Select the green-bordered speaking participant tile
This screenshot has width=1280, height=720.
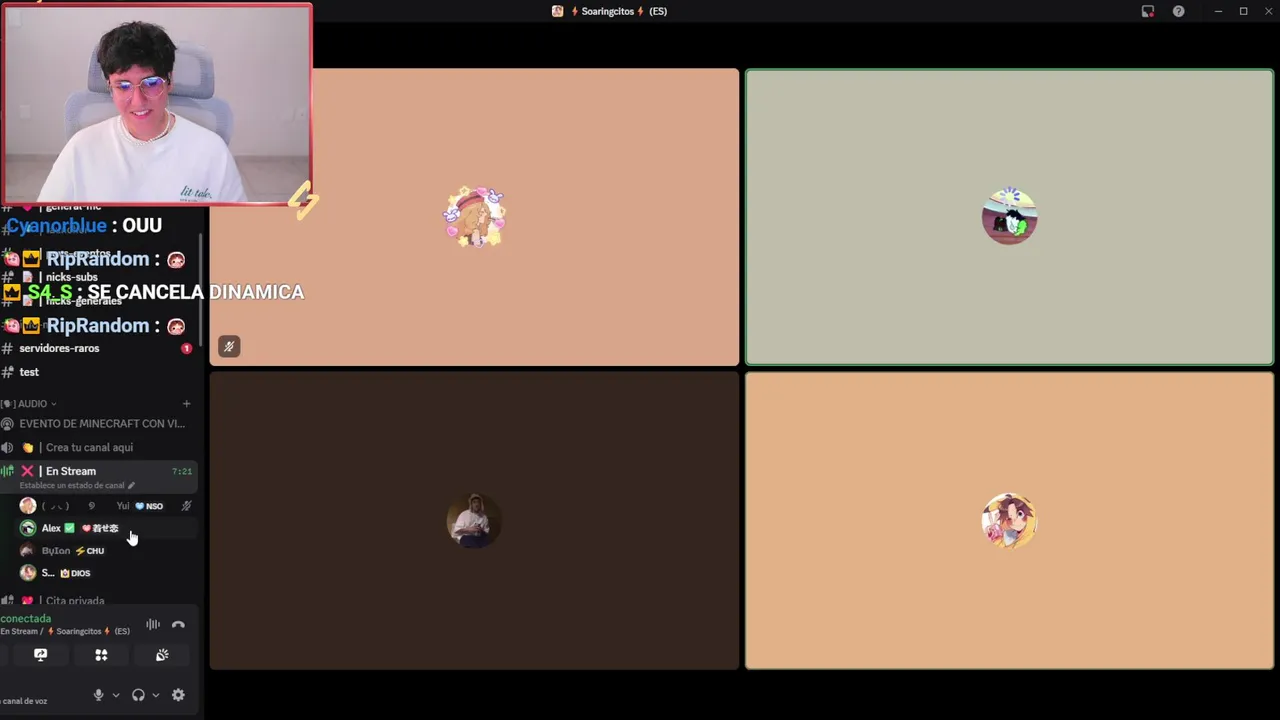click(x=1009, y=217)
